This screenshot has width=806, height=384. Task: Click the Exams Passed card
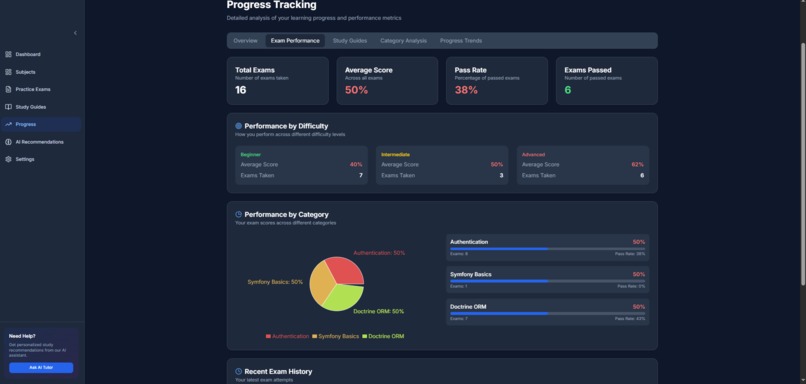click(x=607, y=81)
